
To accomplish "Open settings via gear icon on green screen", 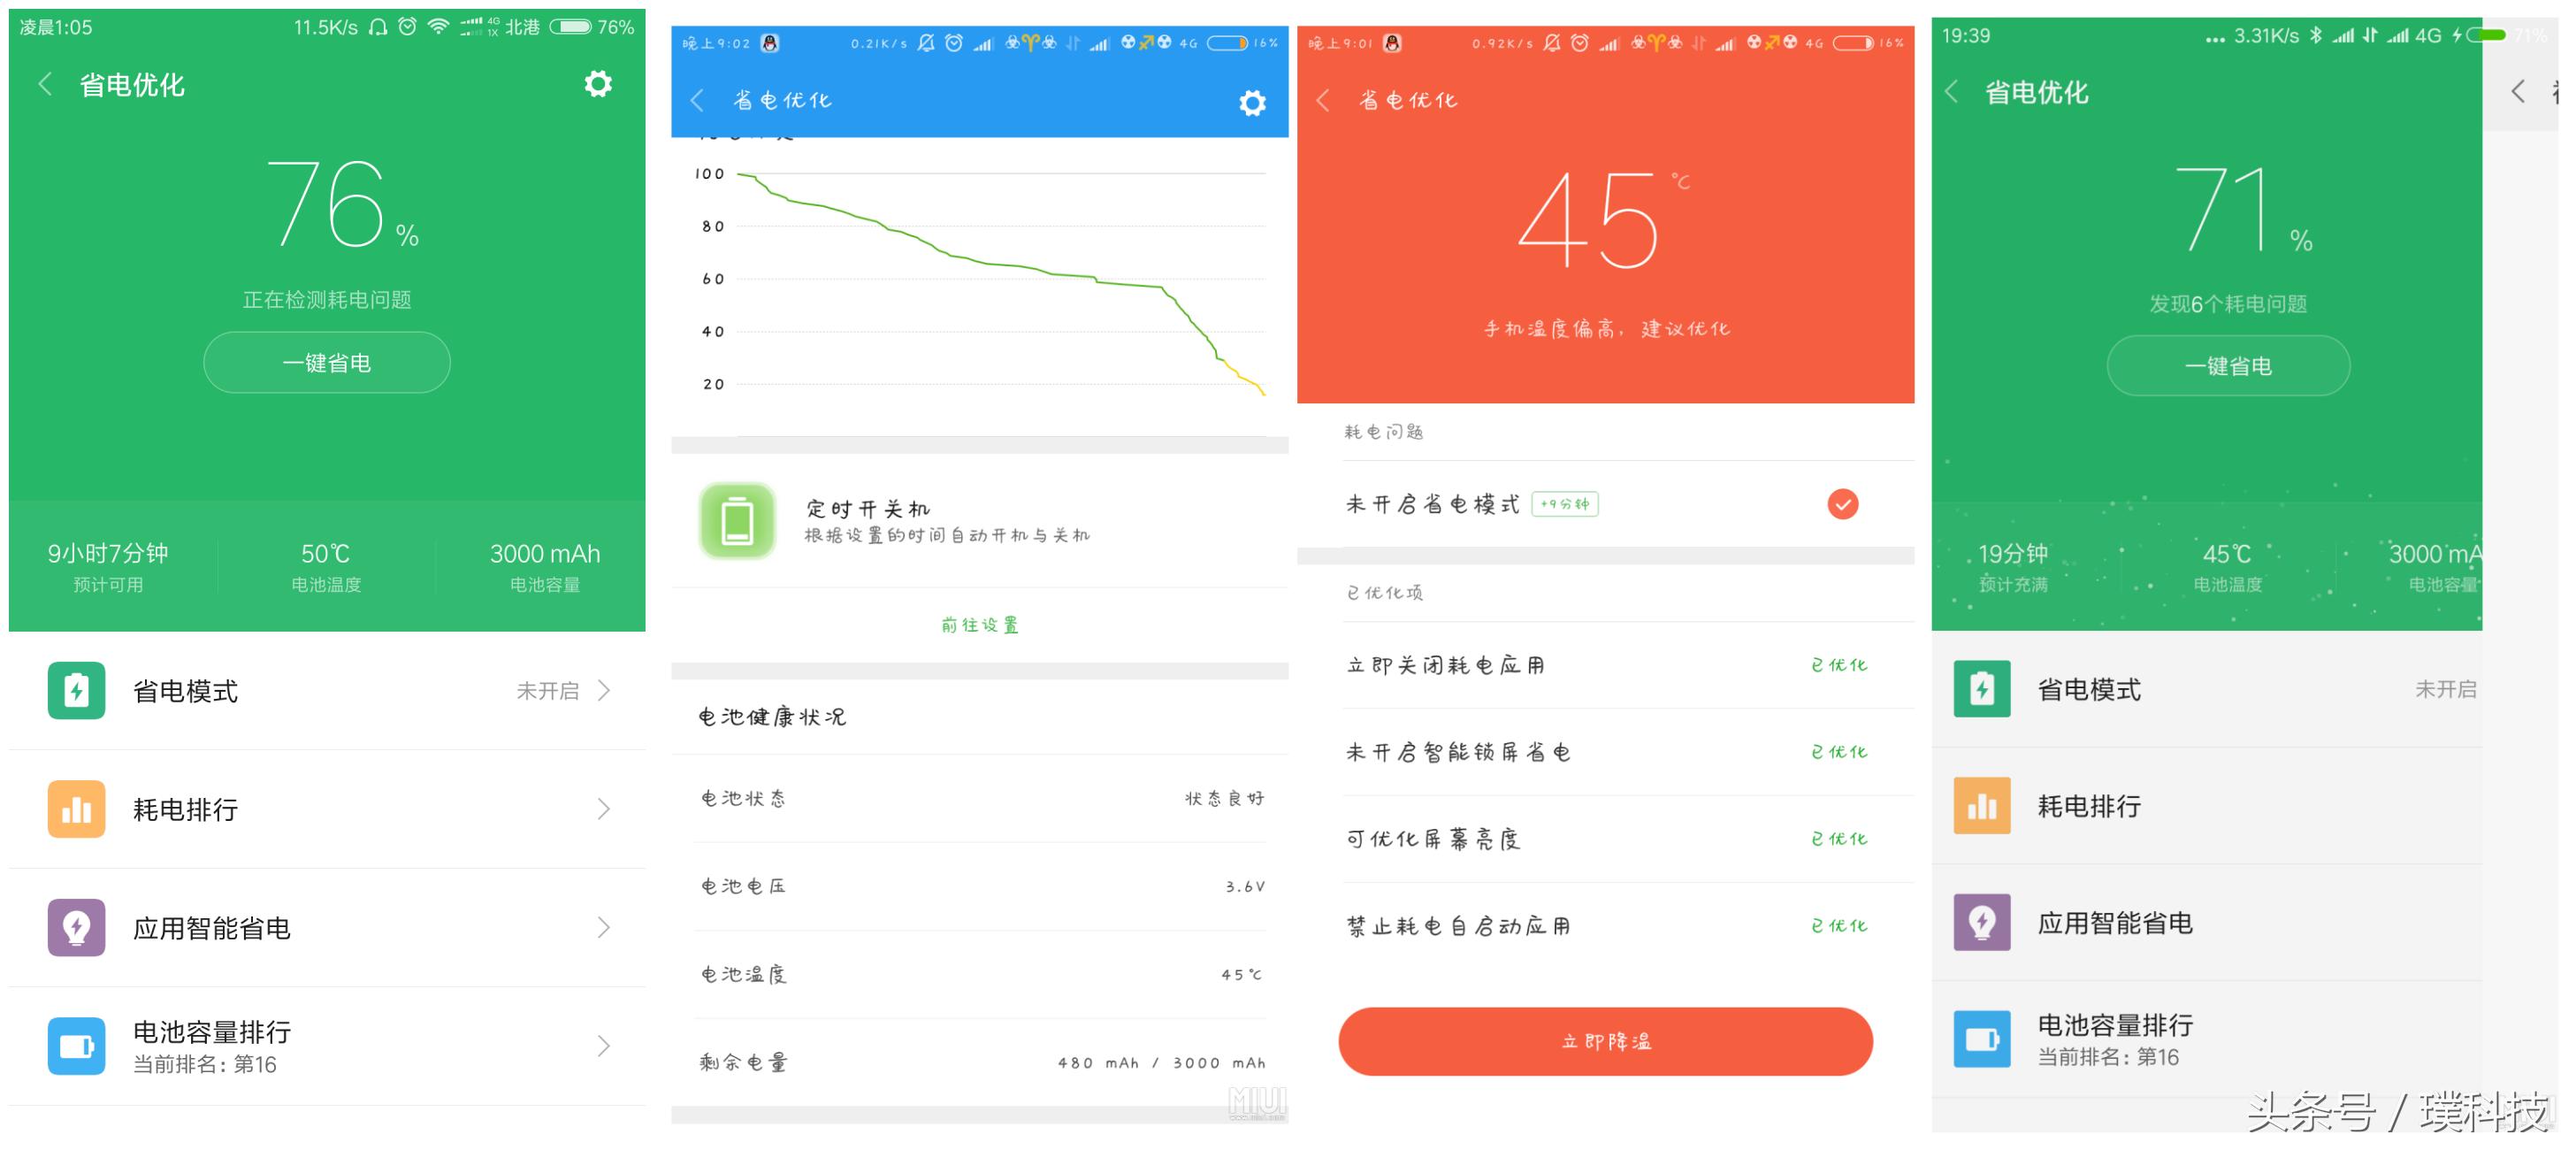I will [x=598, y=84].
